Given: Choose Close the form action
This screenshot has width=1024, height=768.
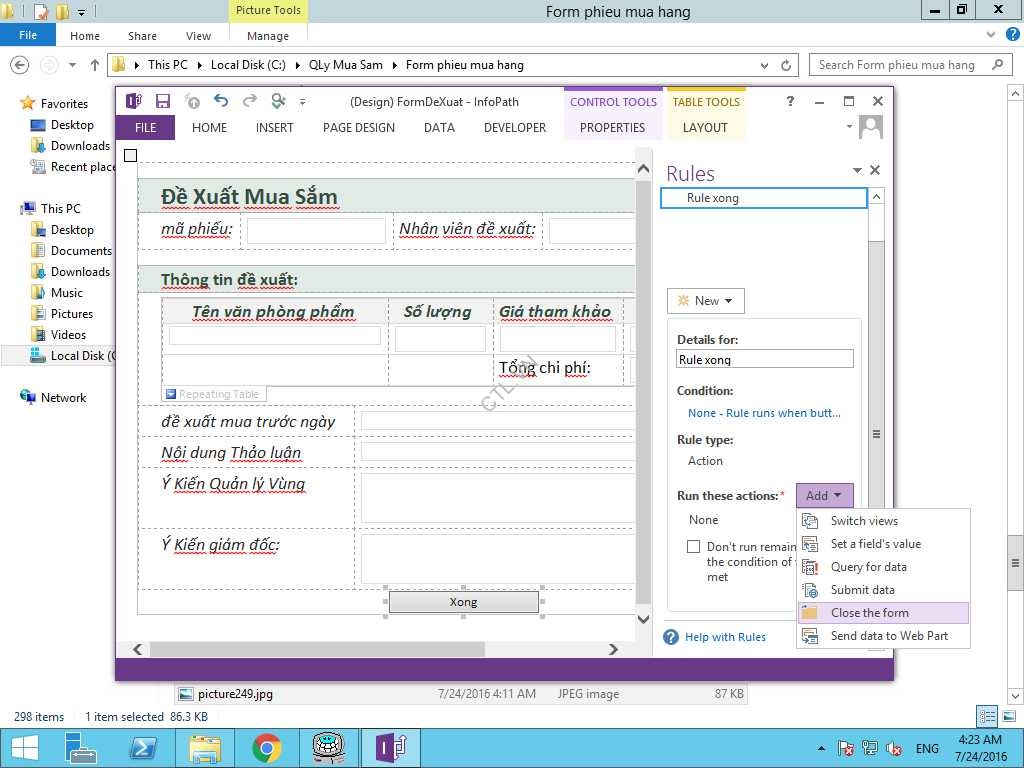Looking at the screenshot, I should pyautogui.click(x=869, y=613).
